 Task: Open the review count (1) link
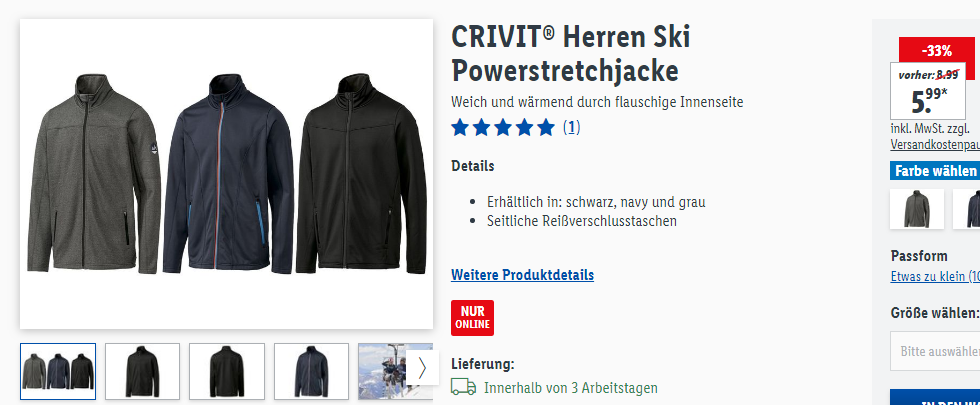(x=571, y=128)
